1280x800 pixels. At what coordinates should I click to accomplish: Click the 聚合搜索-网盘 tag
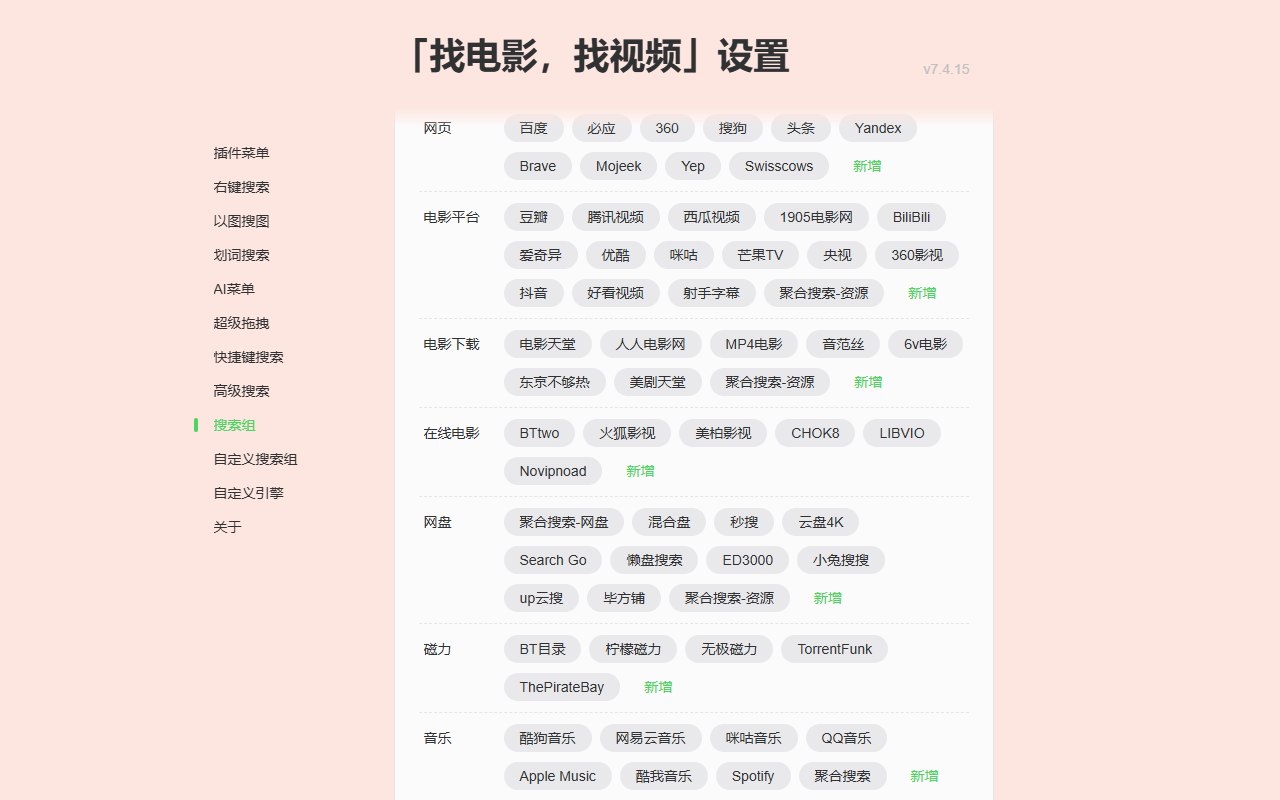tap(564, 522)
